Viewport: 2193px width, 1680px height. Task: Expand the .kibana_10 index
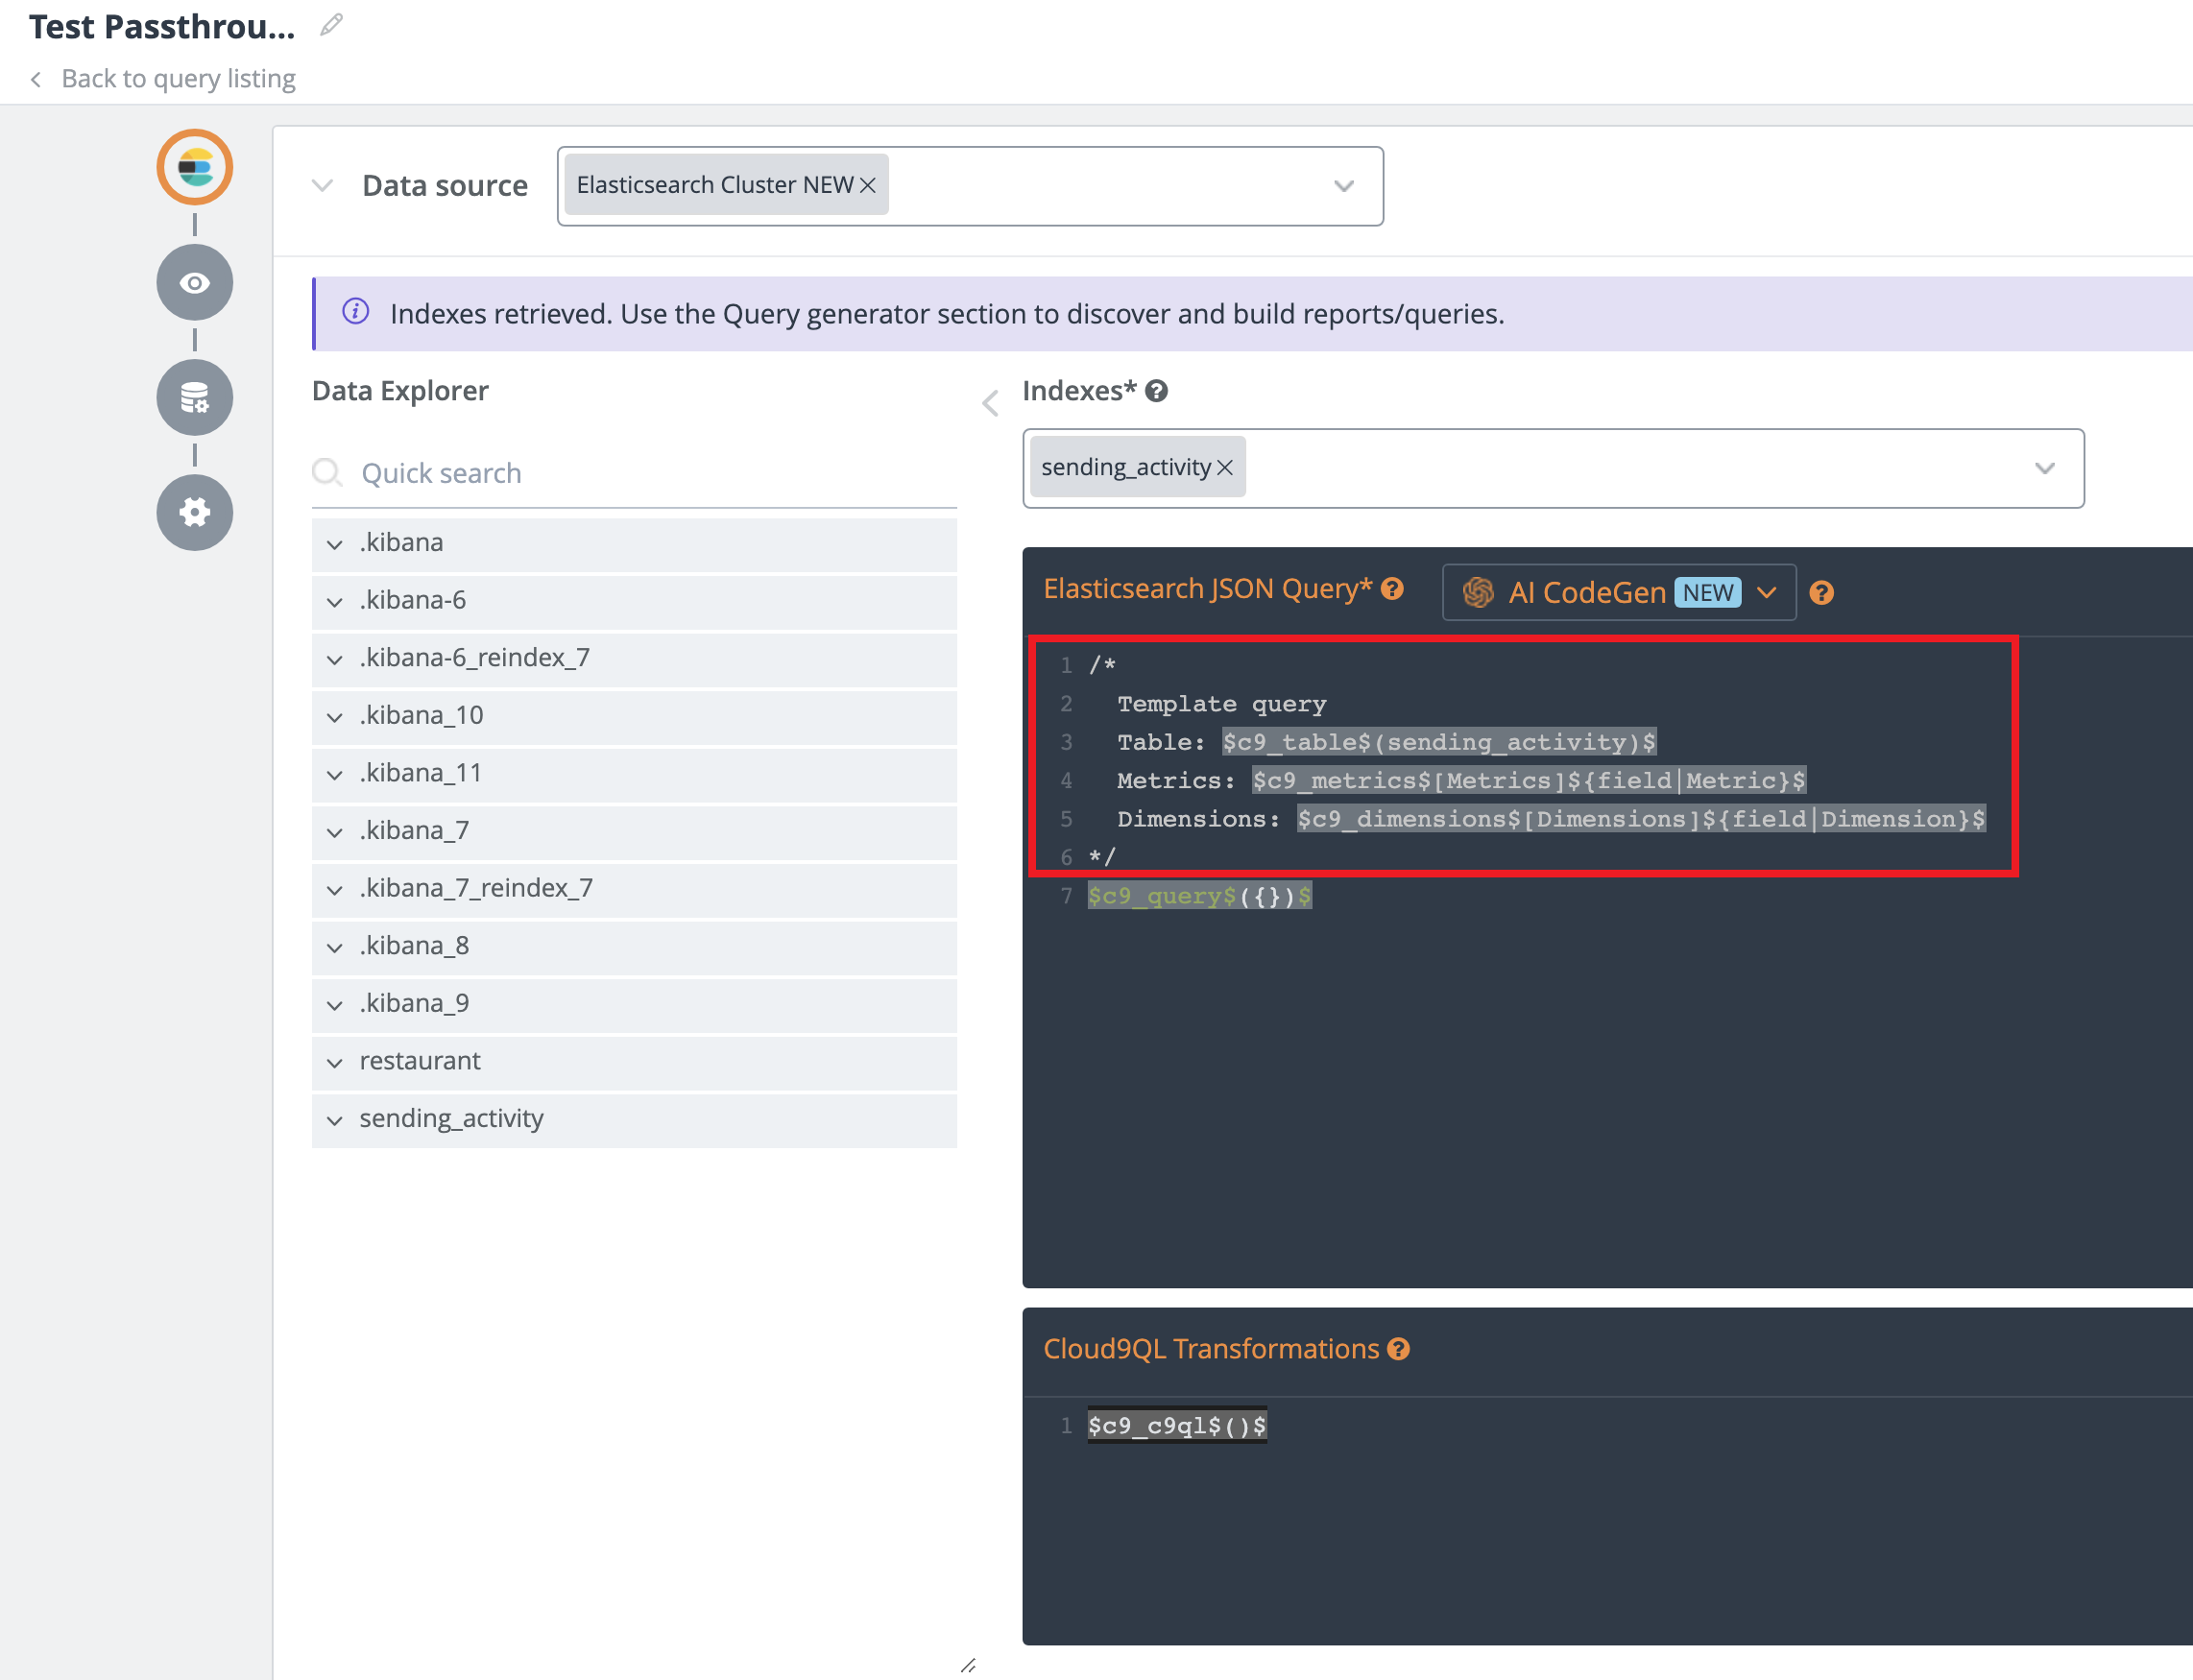pos(335,716)
